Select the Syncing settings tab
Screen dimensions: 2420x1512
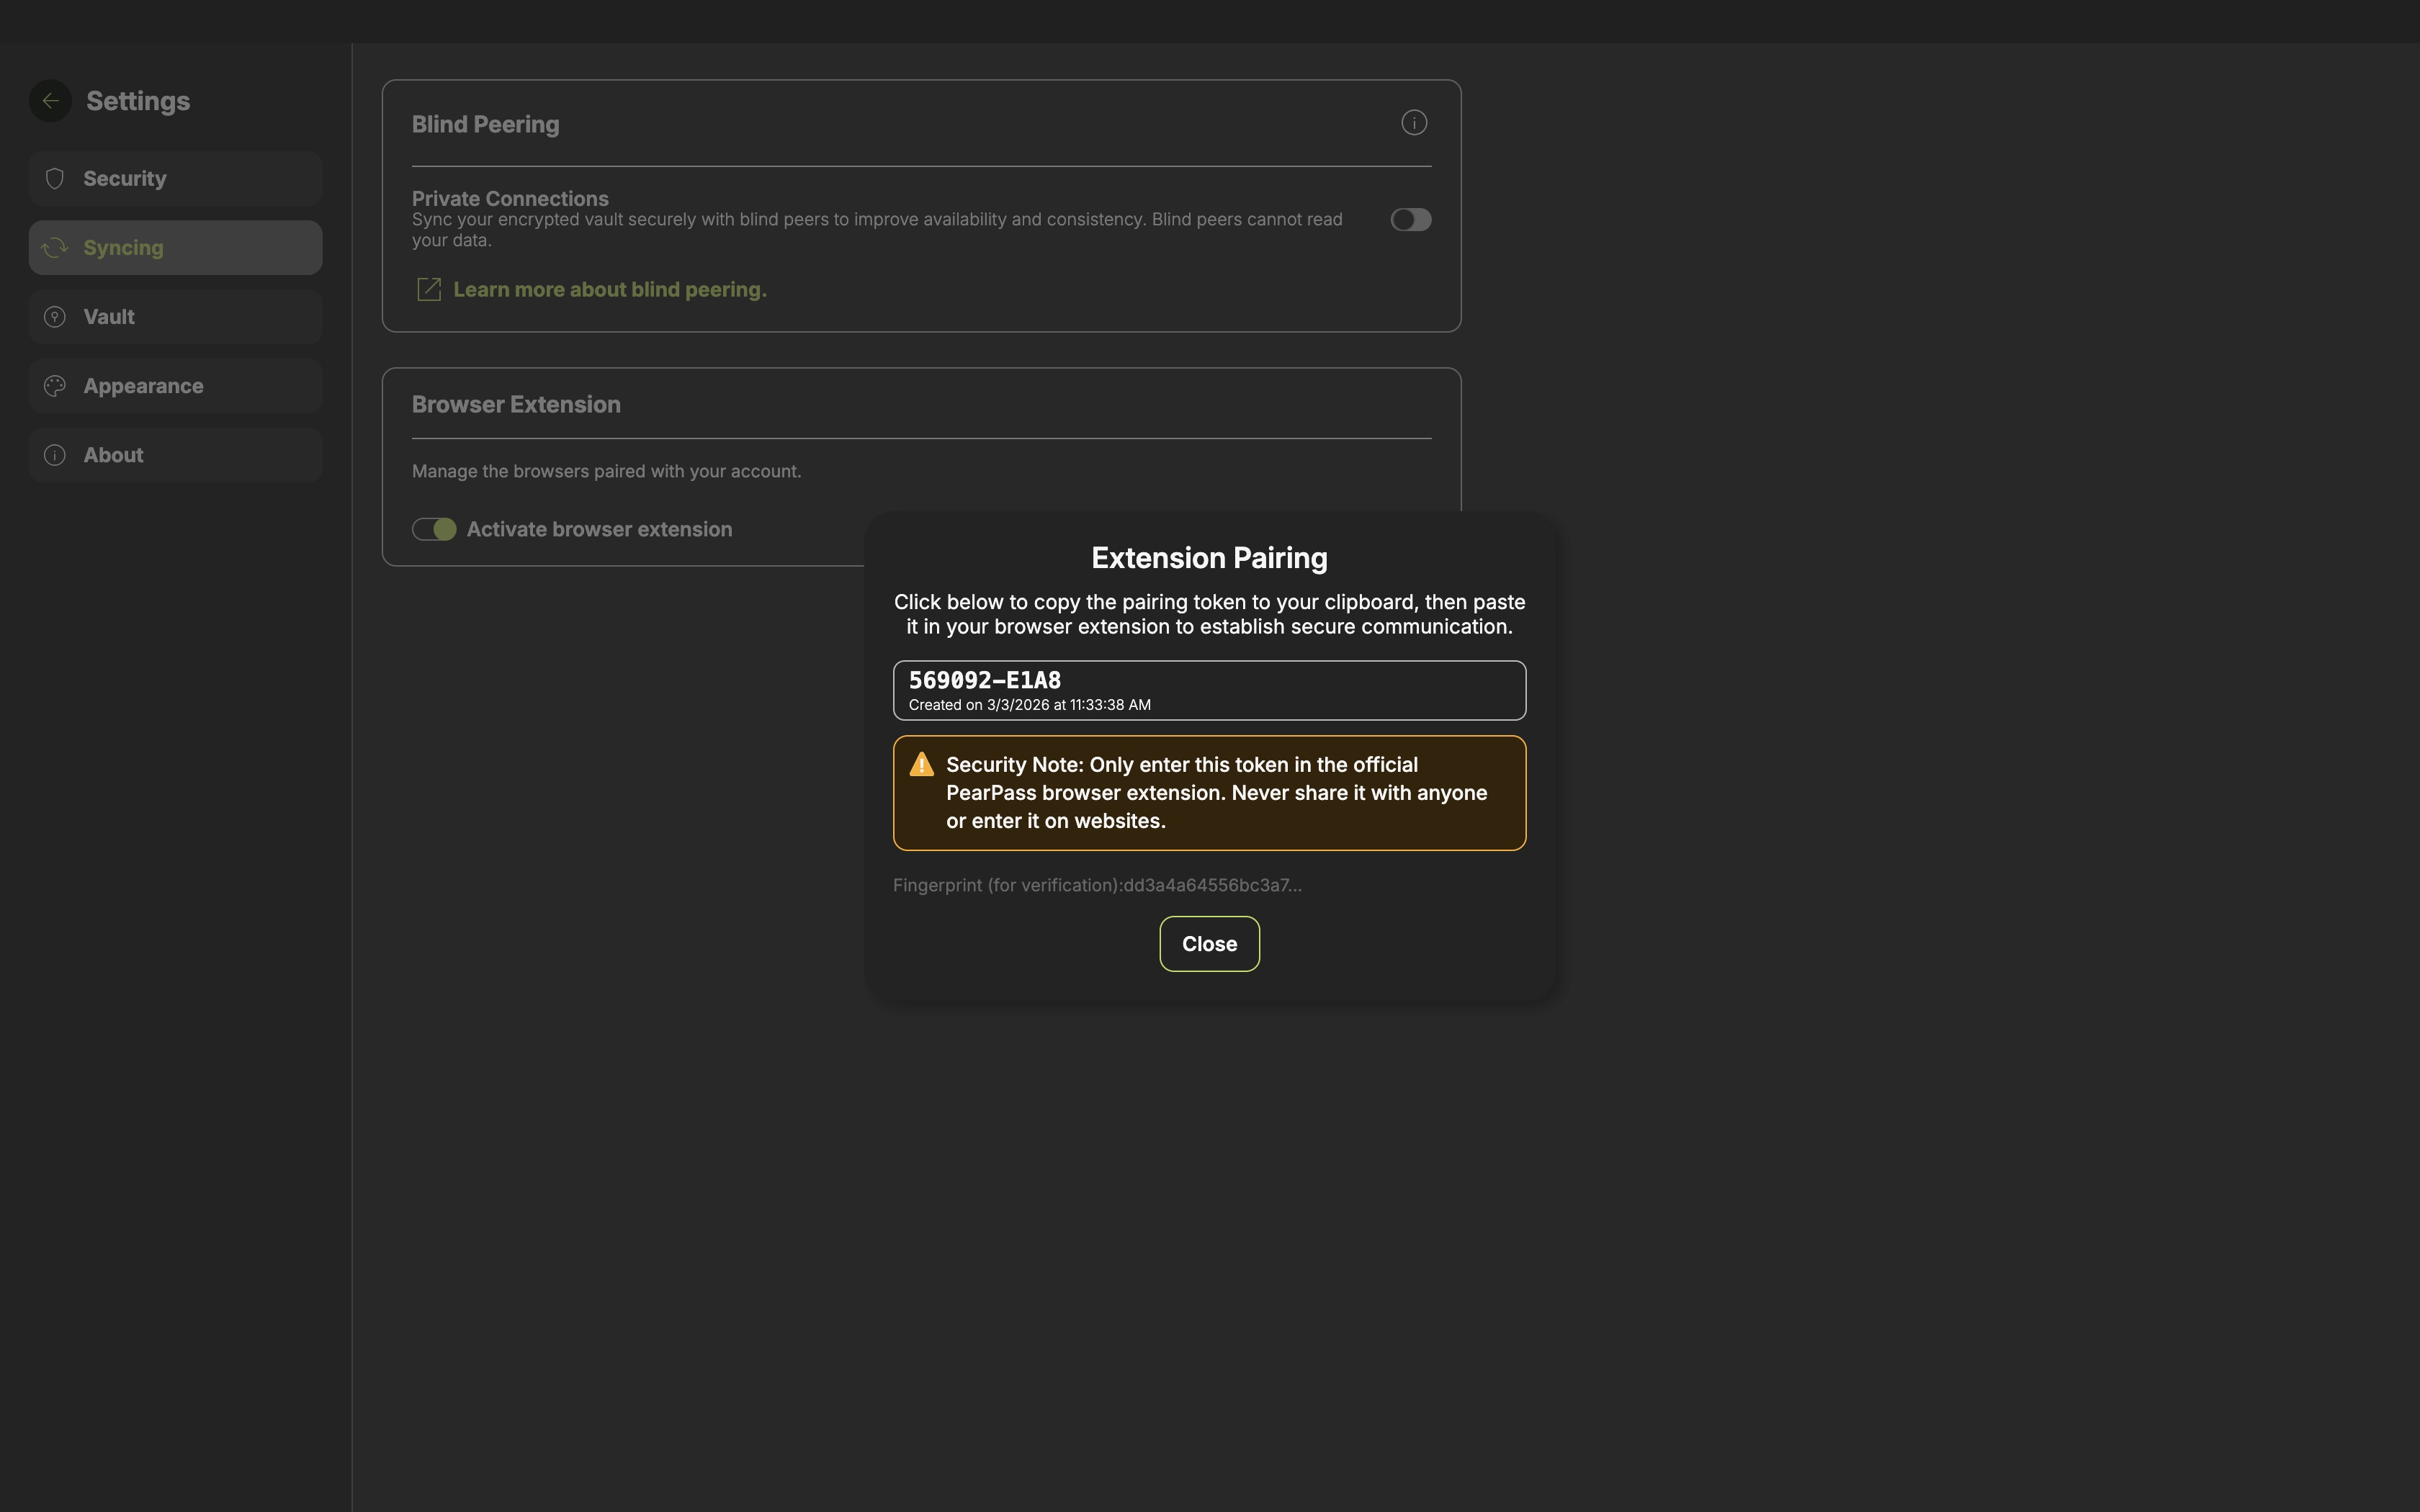(x=175, y=248)
